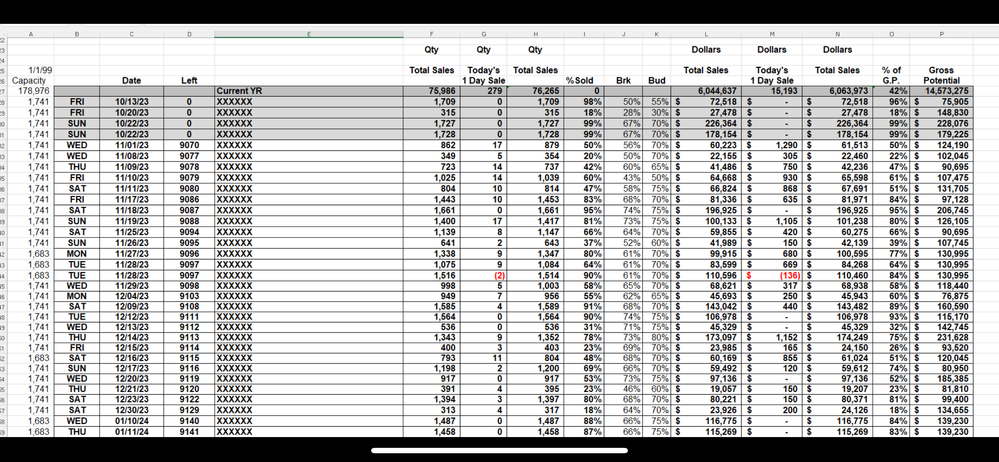Select the highlighted column E header

[308, 34]
